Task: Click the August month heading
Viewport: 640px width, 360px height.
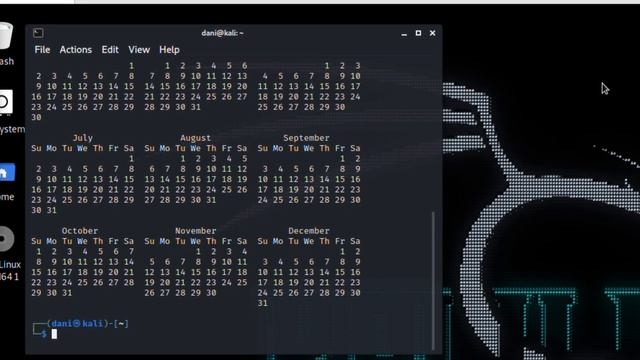Action: 196,138
